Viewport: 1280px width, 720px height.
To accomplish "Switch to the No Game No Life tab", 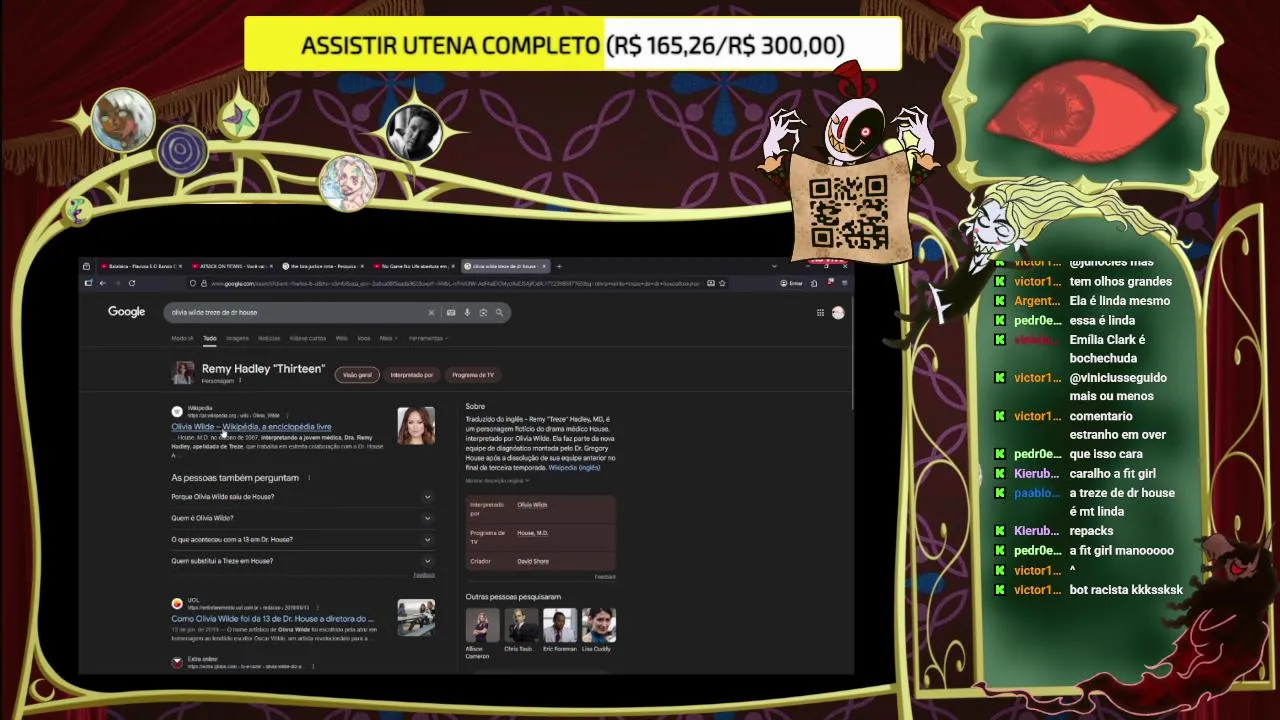I will click(413, 266).
